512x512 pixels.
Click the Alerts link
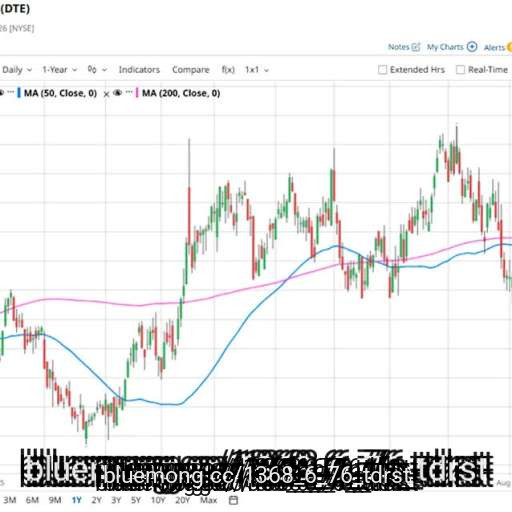494,48
